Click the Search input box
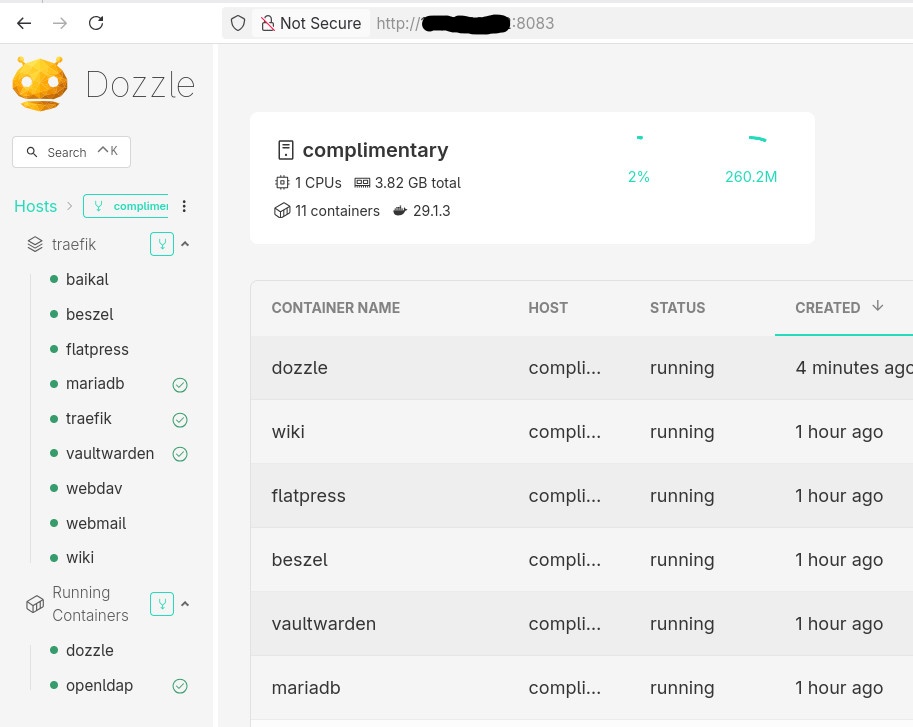Screen dimensions: 913x727 coord(71,152)
